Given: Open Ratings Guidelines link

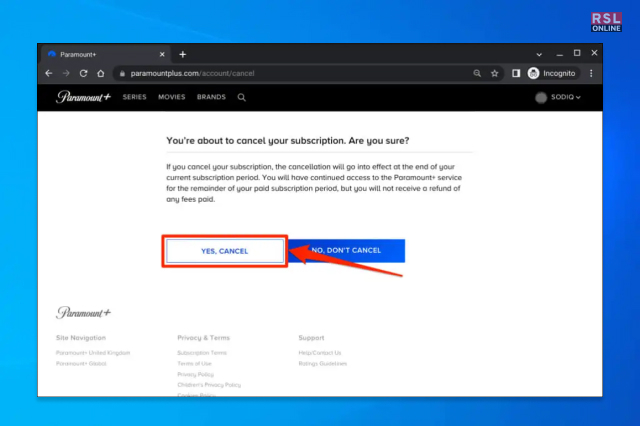Looking at the screenshot, I should click(x=323, y=364).
